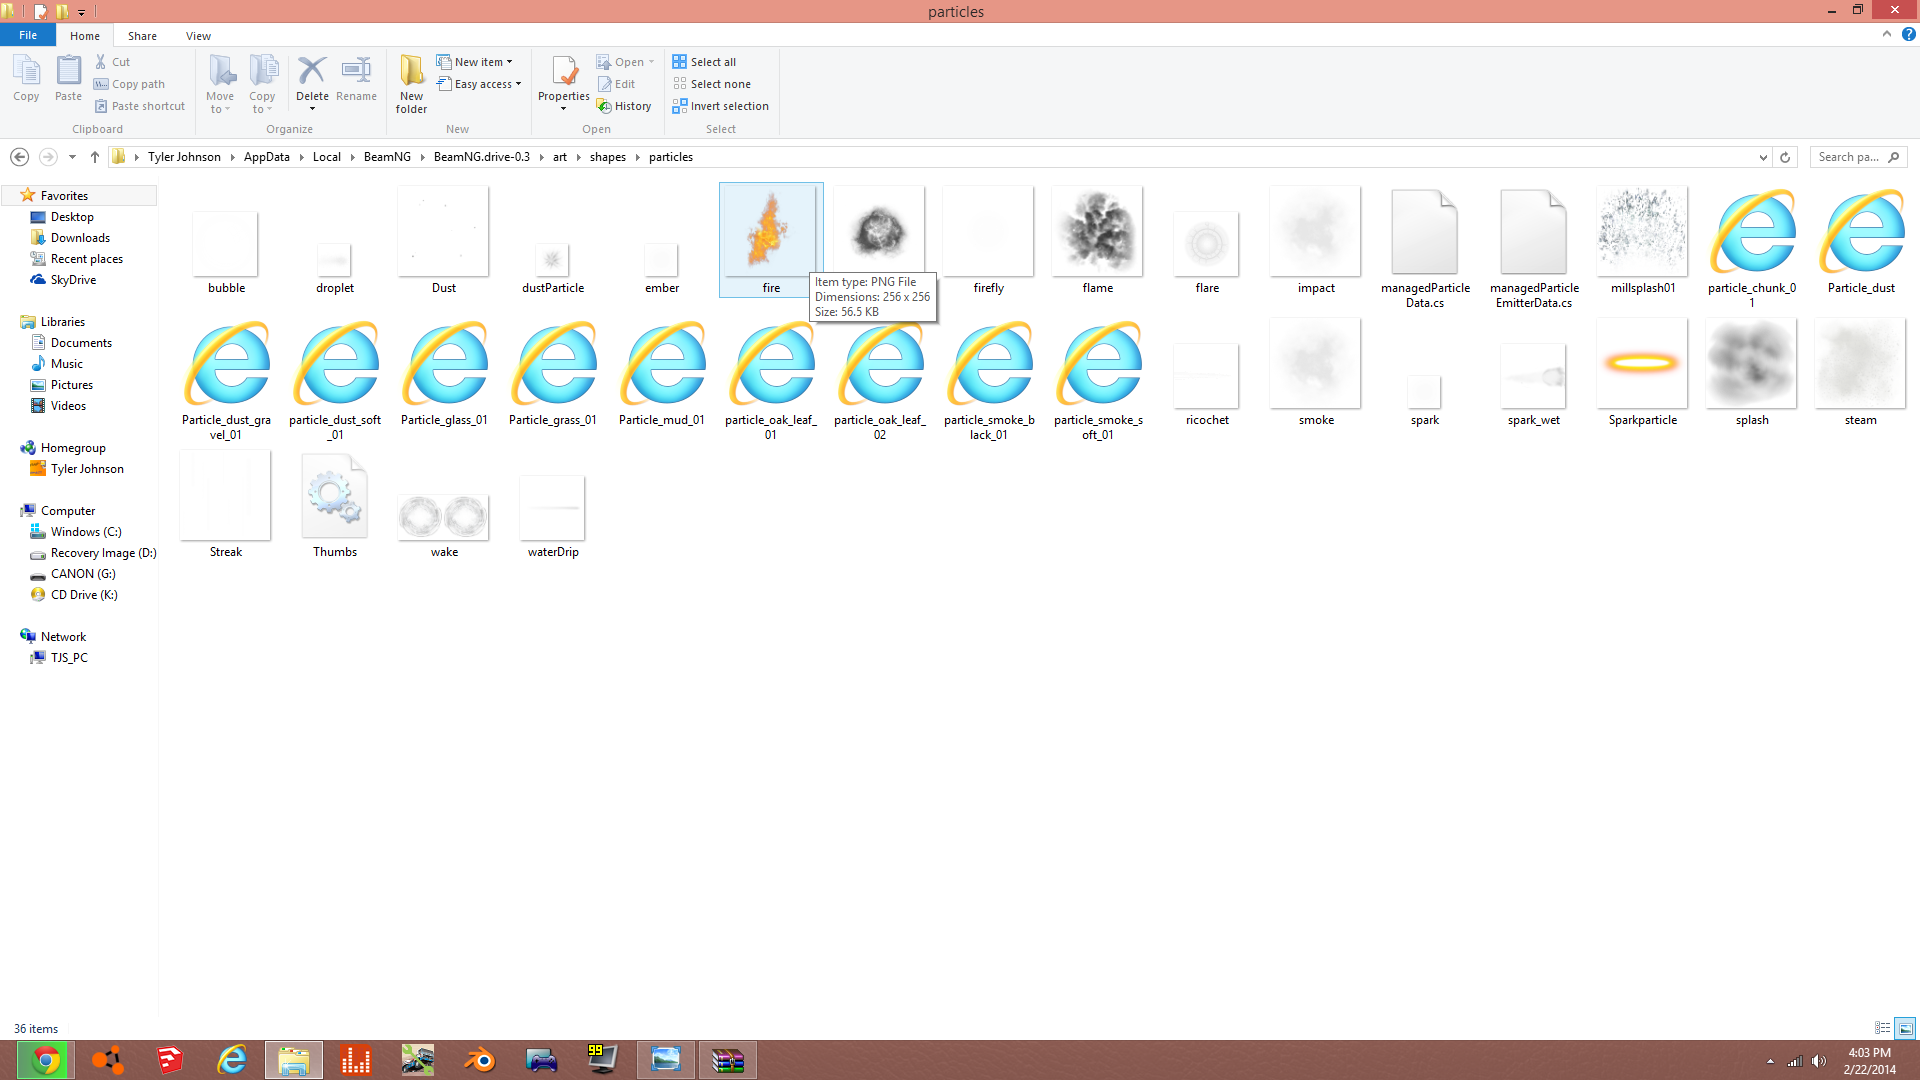Switch to large icons view toggle
1920x1080 pixels.
coord(1905,1028)
